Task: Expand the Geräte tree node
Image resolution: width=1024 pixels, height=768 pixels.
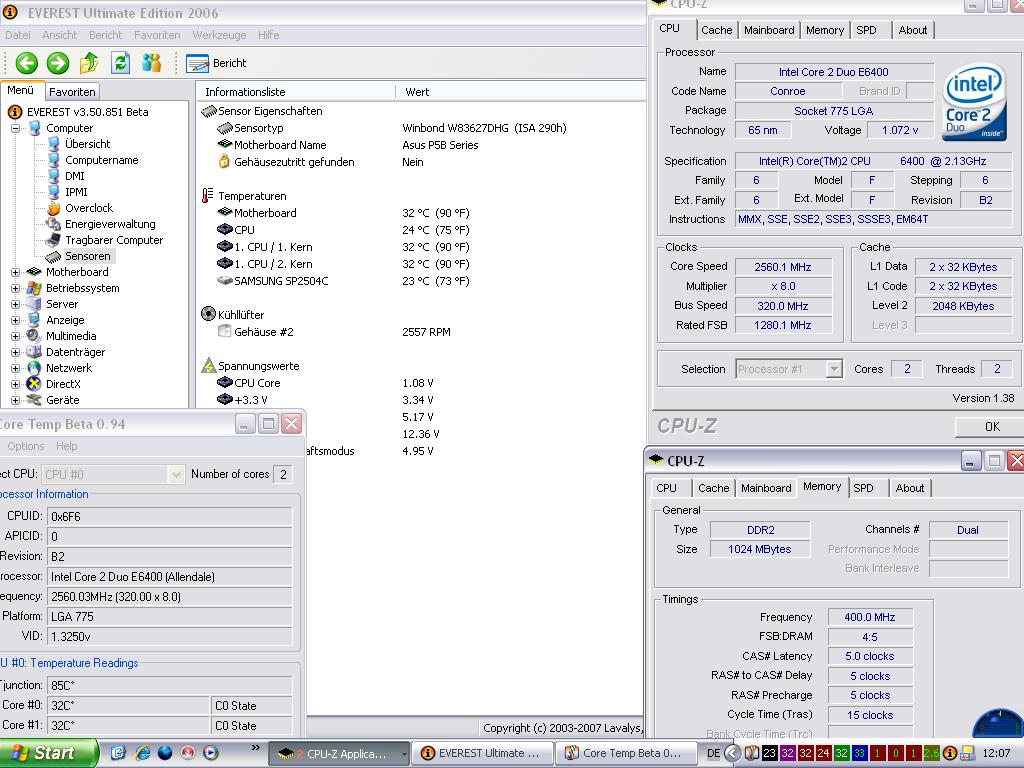Action: point(15,400)
